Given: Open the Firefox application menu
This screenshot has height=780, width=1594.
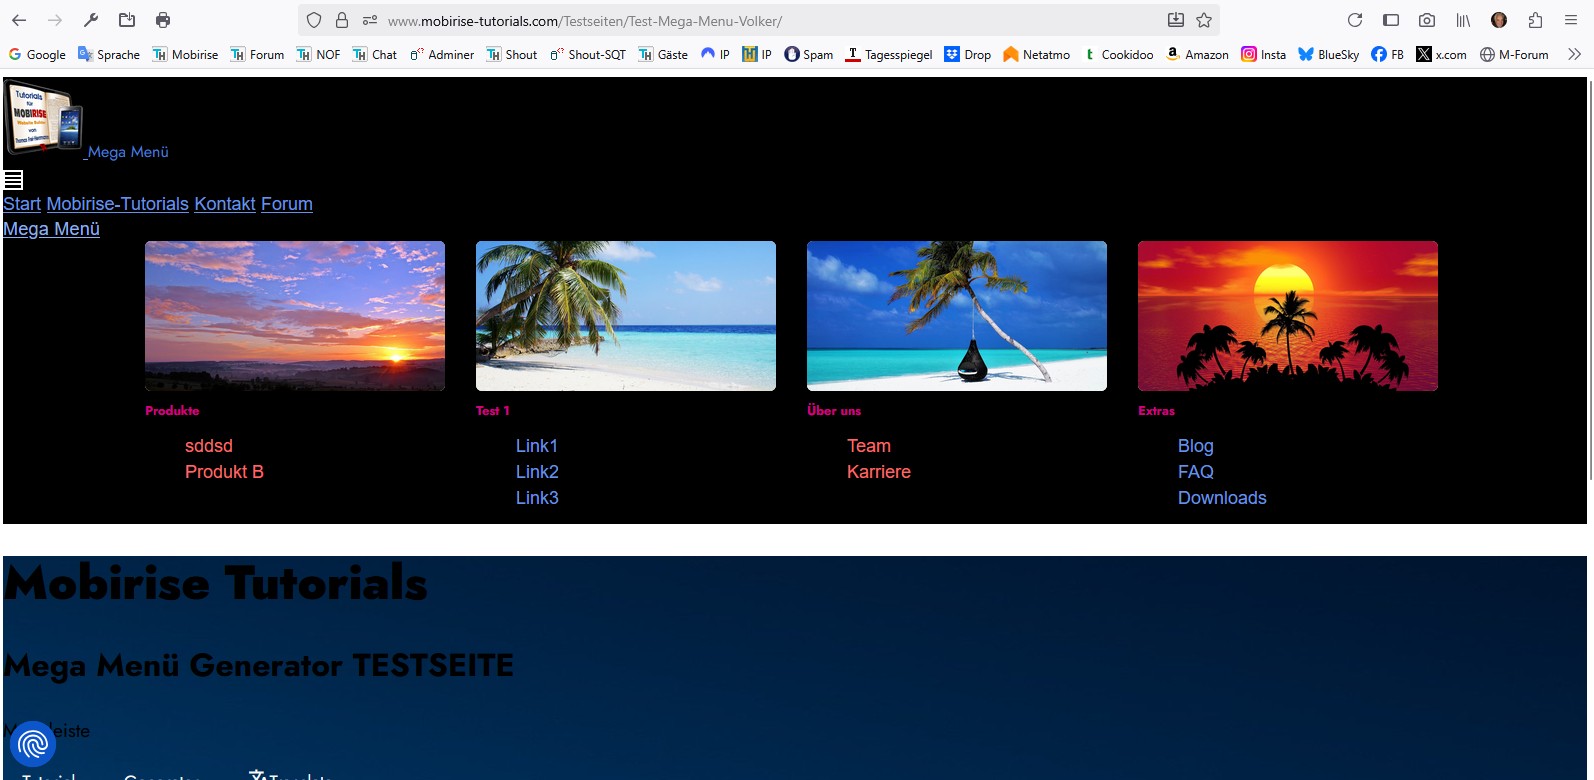Looking at the screenshot, I should point(1571,20).
